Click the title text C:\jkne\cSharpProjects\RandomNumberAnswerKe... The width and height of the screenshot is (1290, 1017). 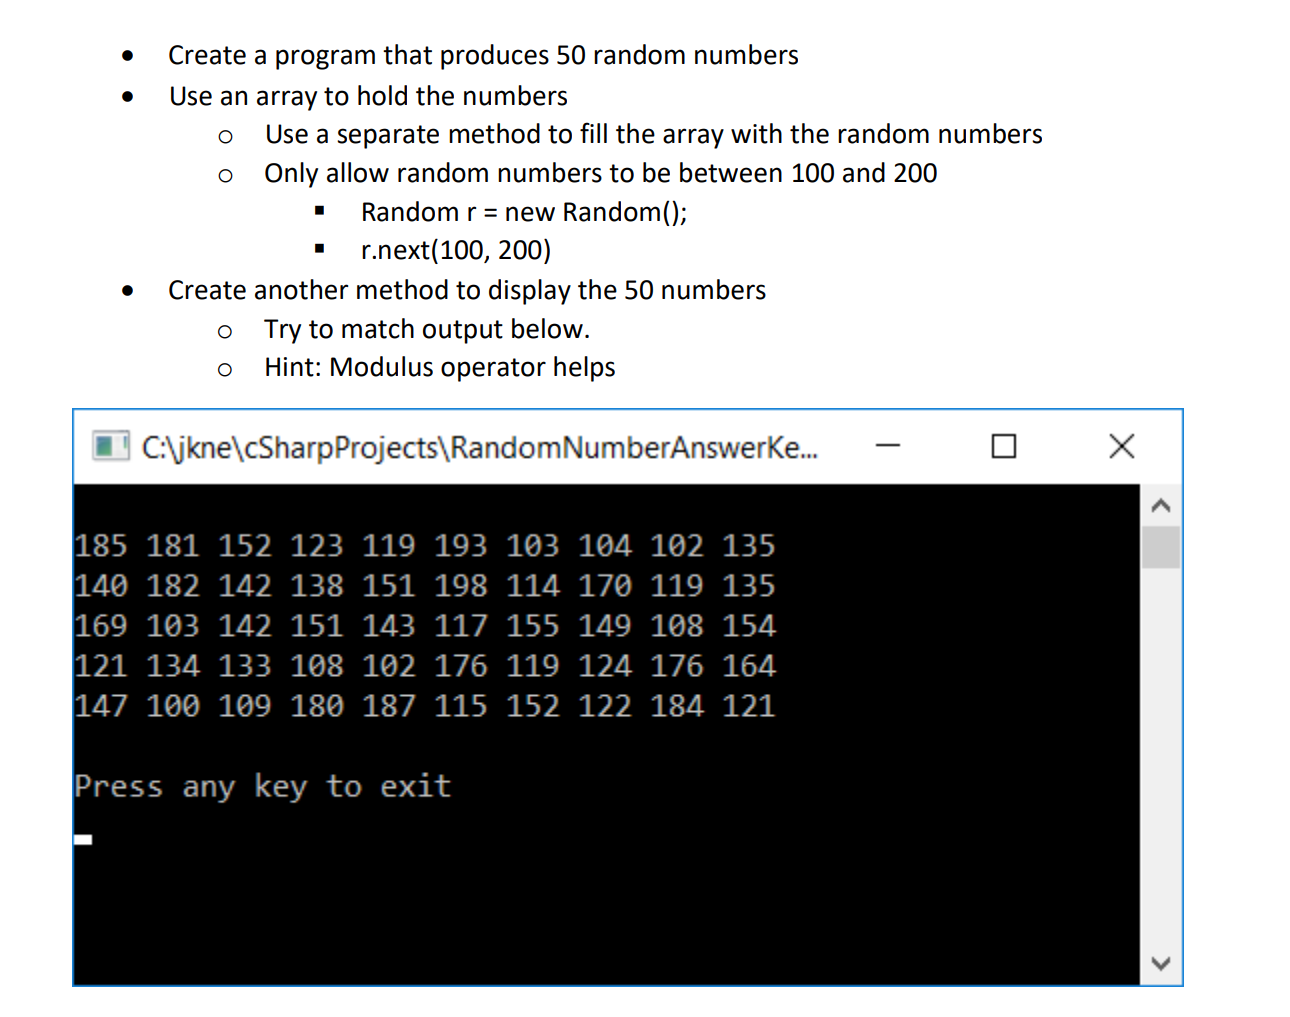tap(478, 447)
